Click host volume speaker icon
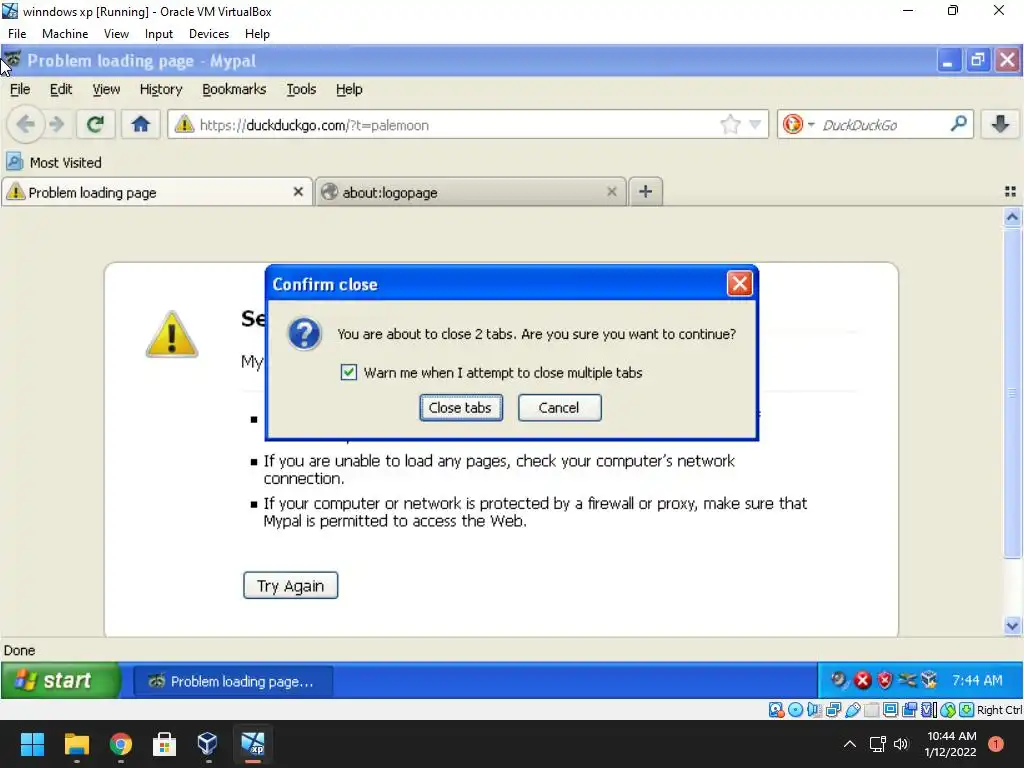 click(901, 744)
